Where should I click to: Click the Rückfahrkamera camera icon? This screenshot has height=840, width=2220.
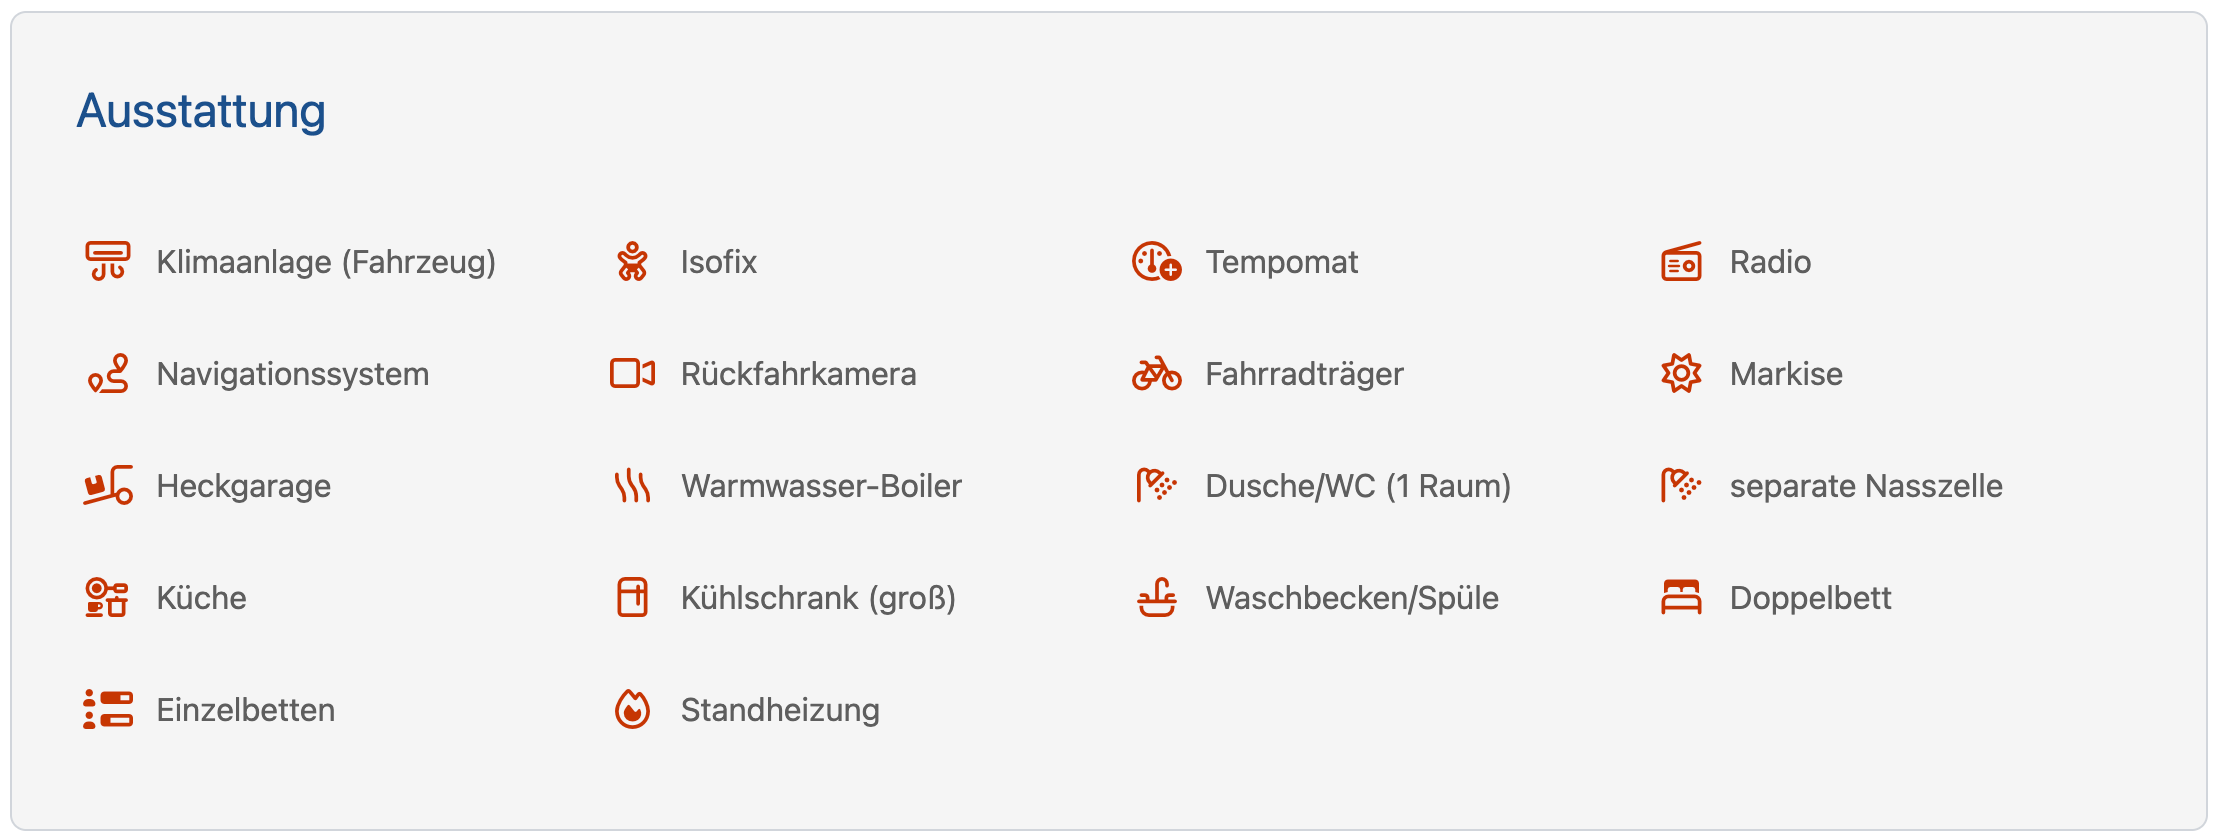[632, 374]
